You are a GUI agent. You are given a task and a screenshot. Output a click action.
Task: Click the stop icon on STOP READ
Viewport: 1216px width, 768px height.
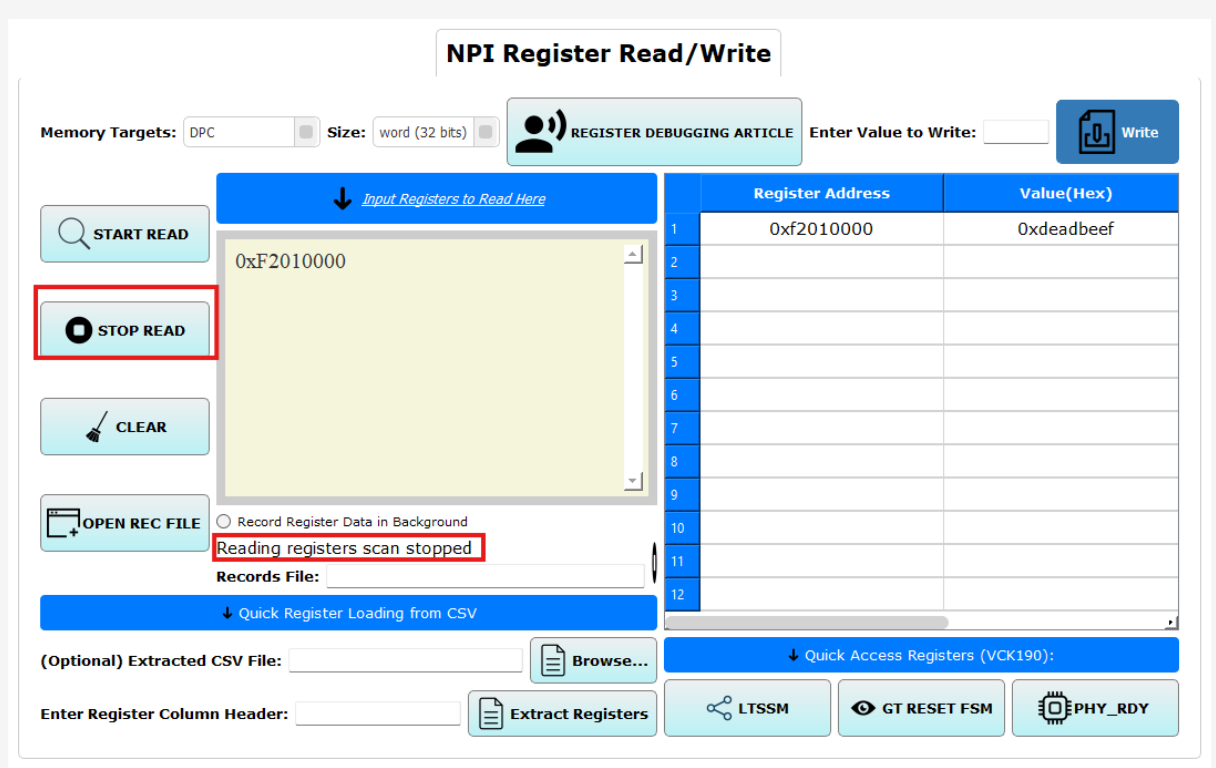coord(78,330)
